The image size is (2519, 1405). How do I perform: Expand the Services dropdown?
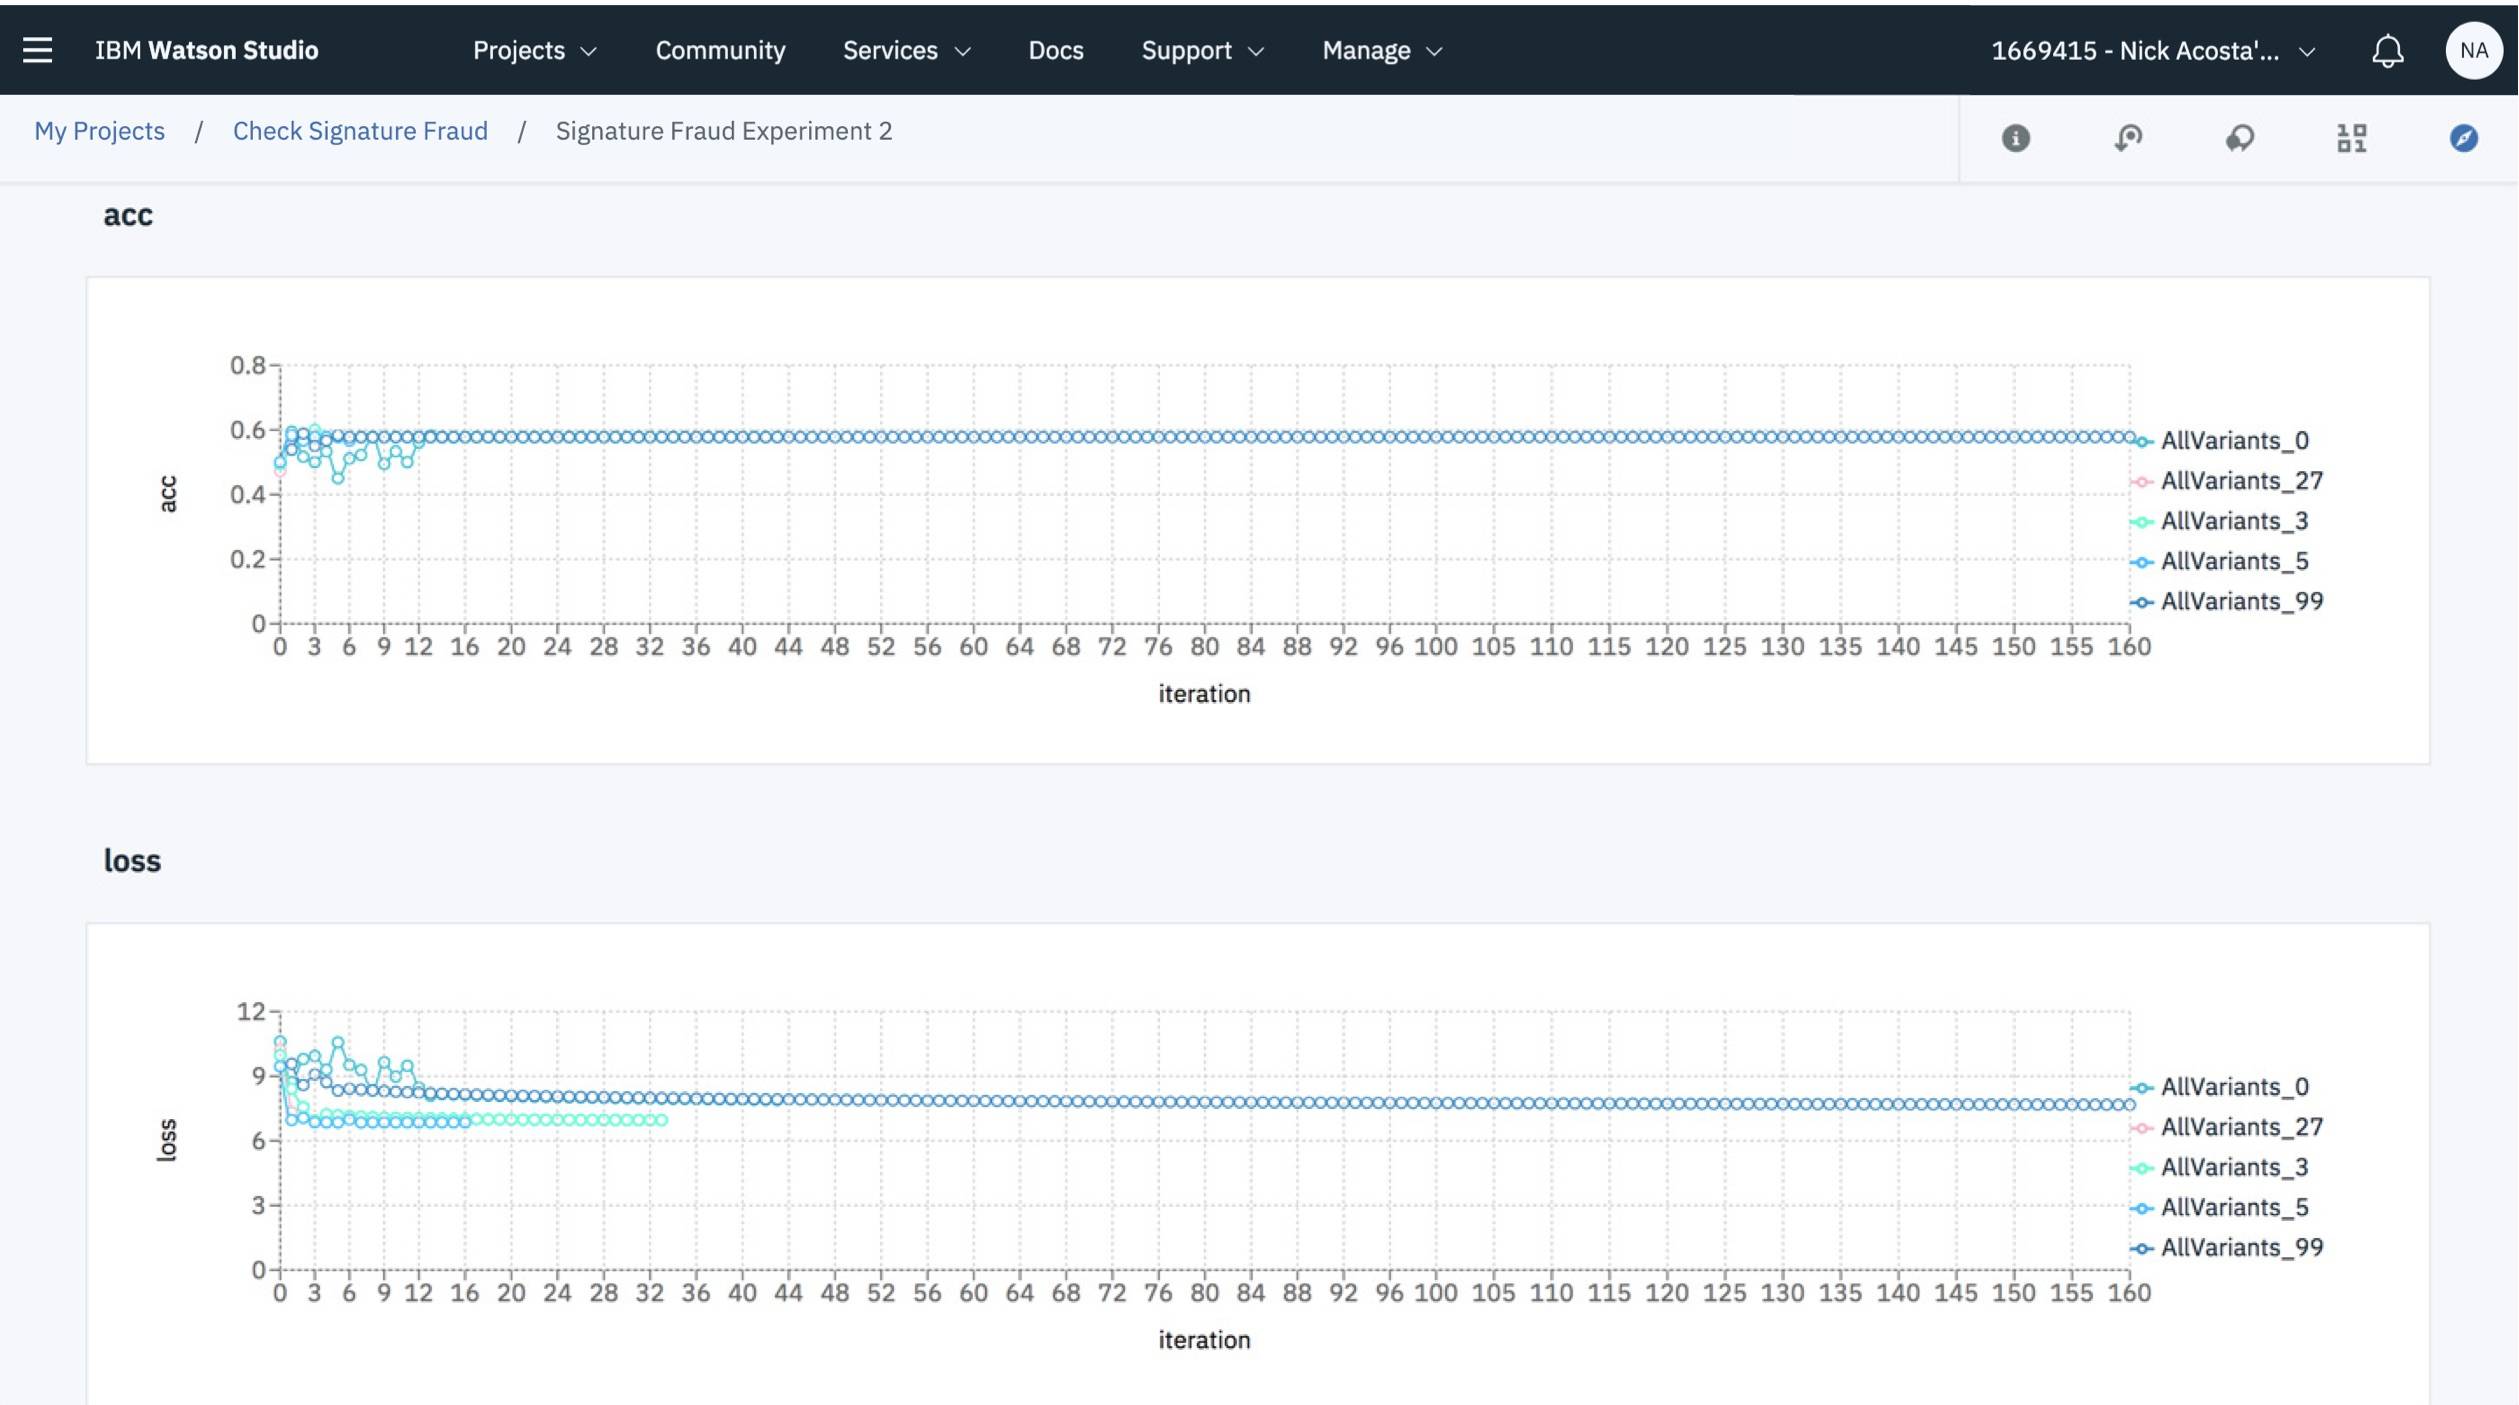pos(906,50)
